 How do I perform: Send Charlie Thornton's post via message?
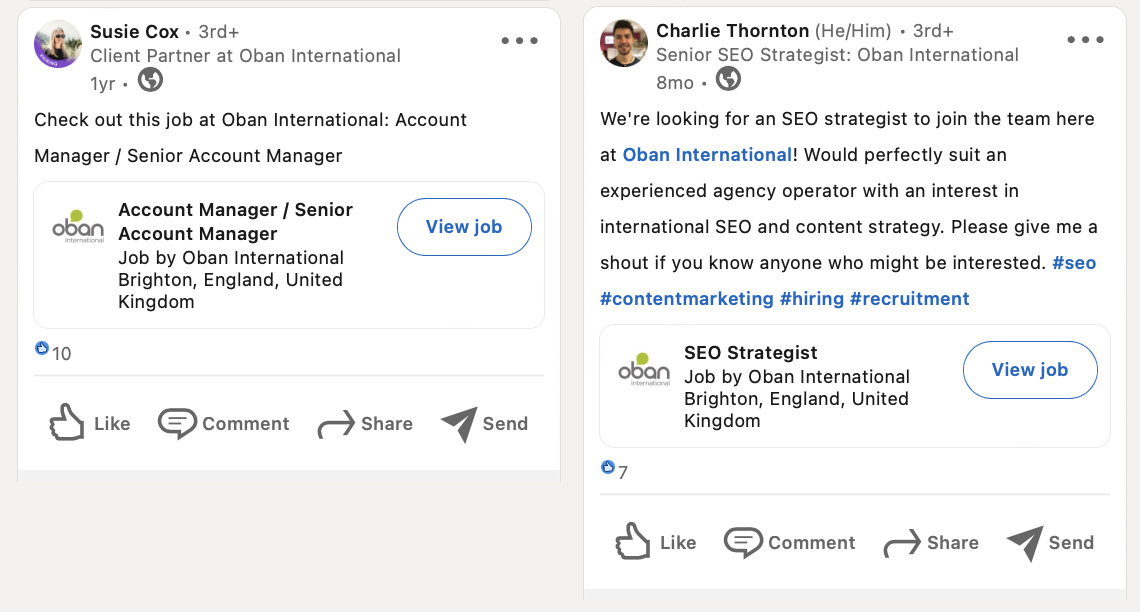[1051, 543]
